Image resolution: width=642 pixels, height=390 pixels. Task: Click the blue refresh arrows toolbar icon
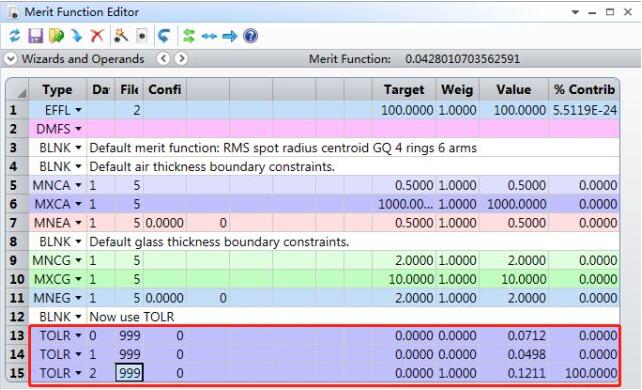tap(15, 36)
